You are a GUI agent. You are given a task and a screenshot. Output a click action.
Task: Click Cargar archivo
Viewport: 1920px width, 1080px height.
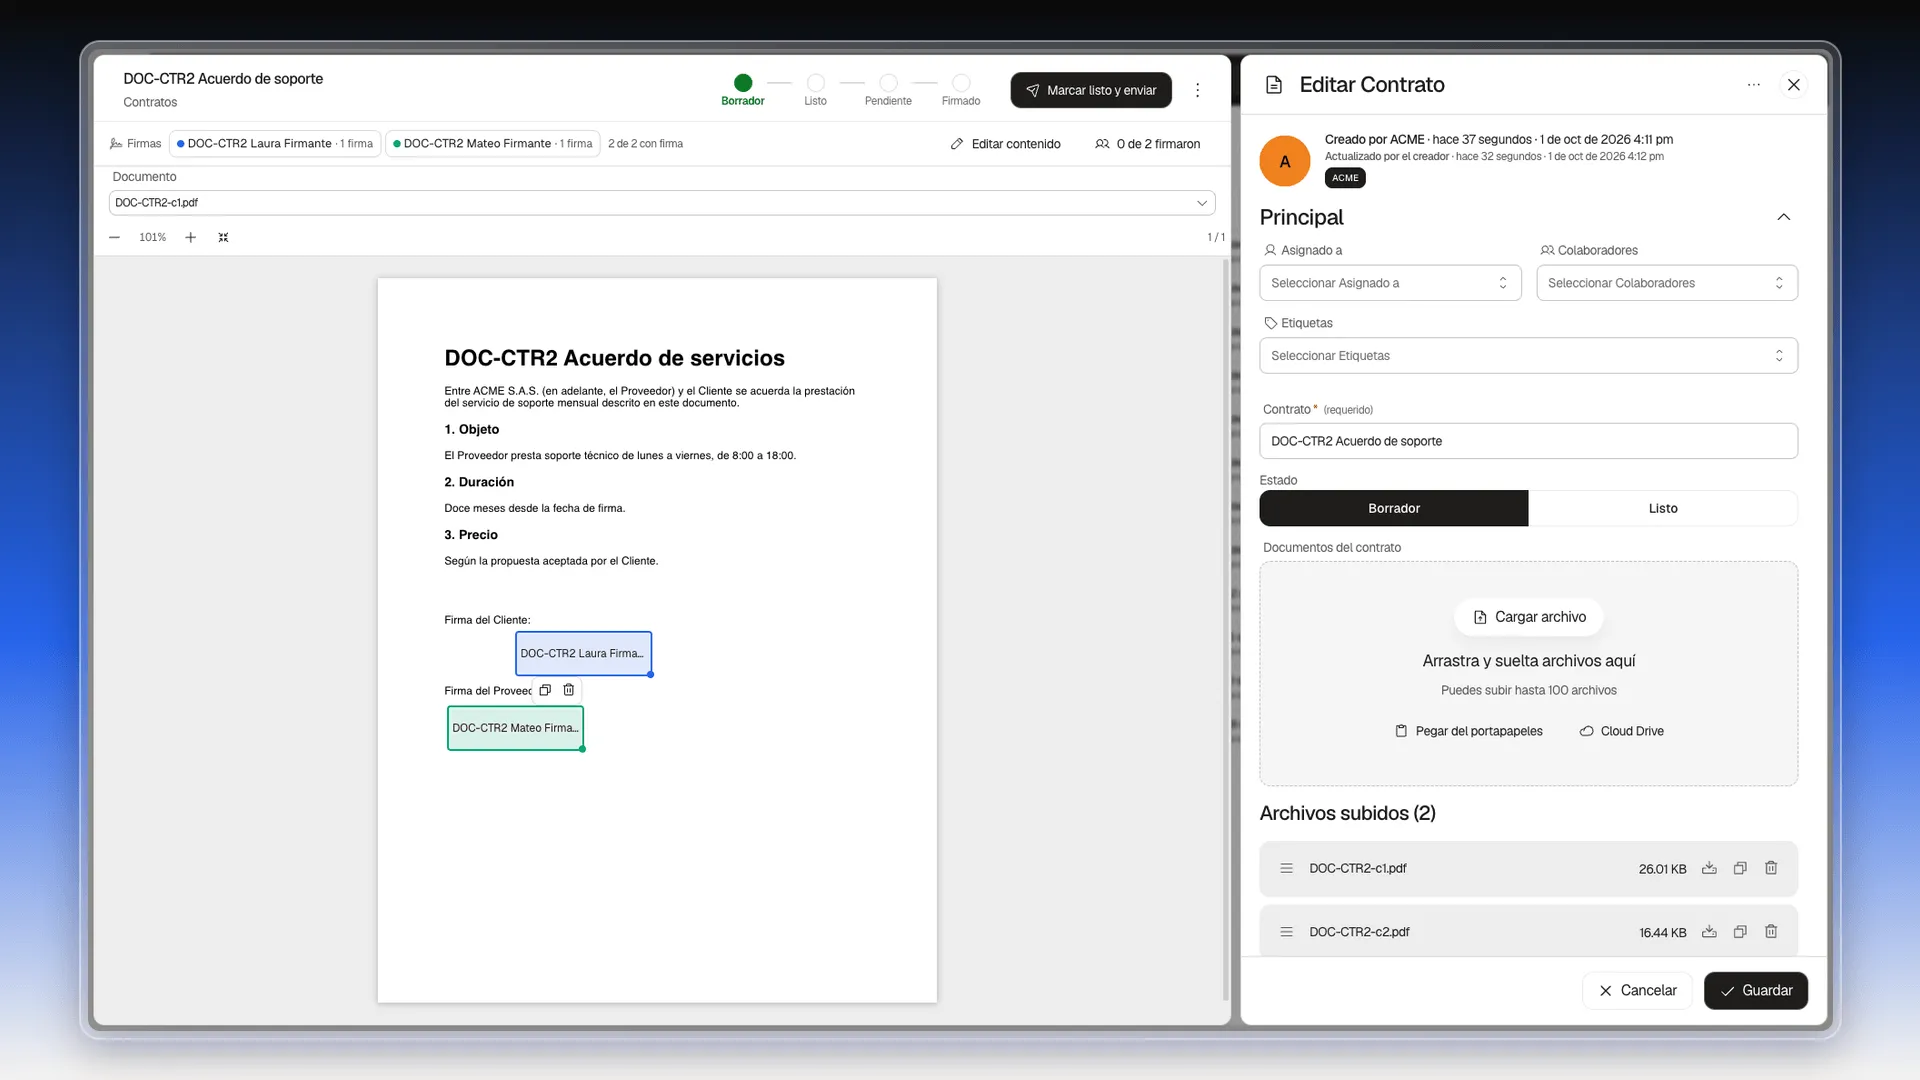1529,617
